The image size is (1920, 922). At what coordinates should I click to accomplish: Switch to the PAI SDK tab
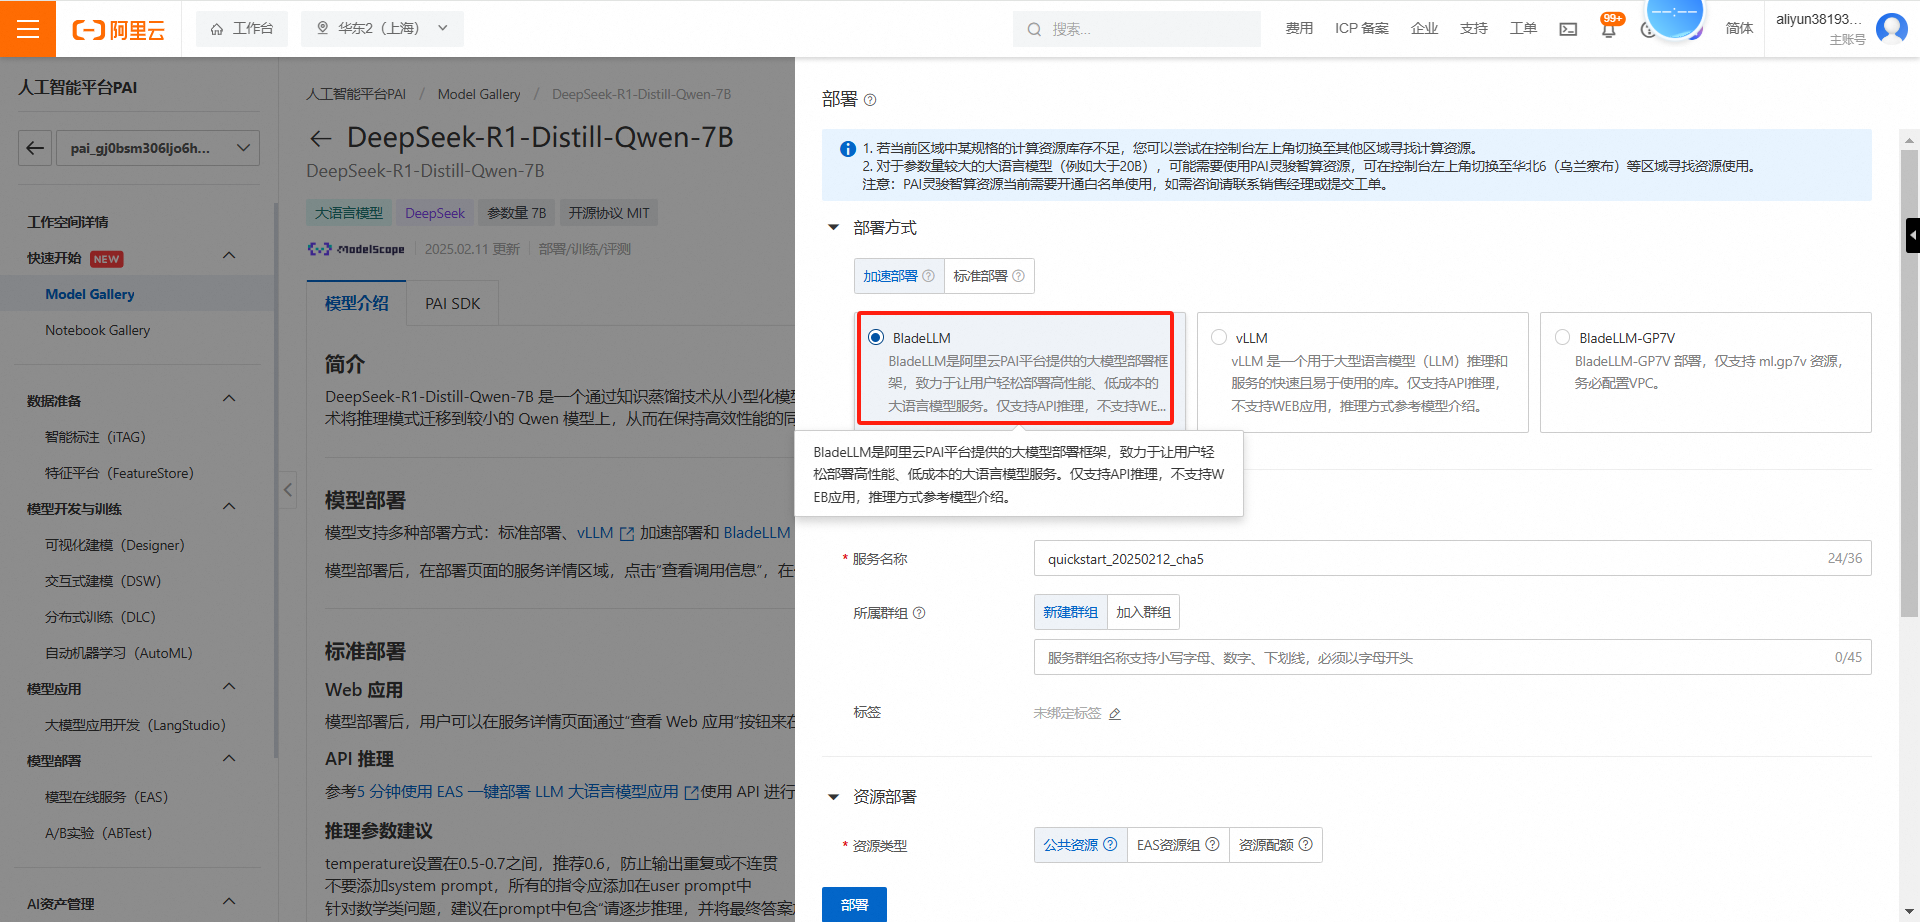(452, 303)
